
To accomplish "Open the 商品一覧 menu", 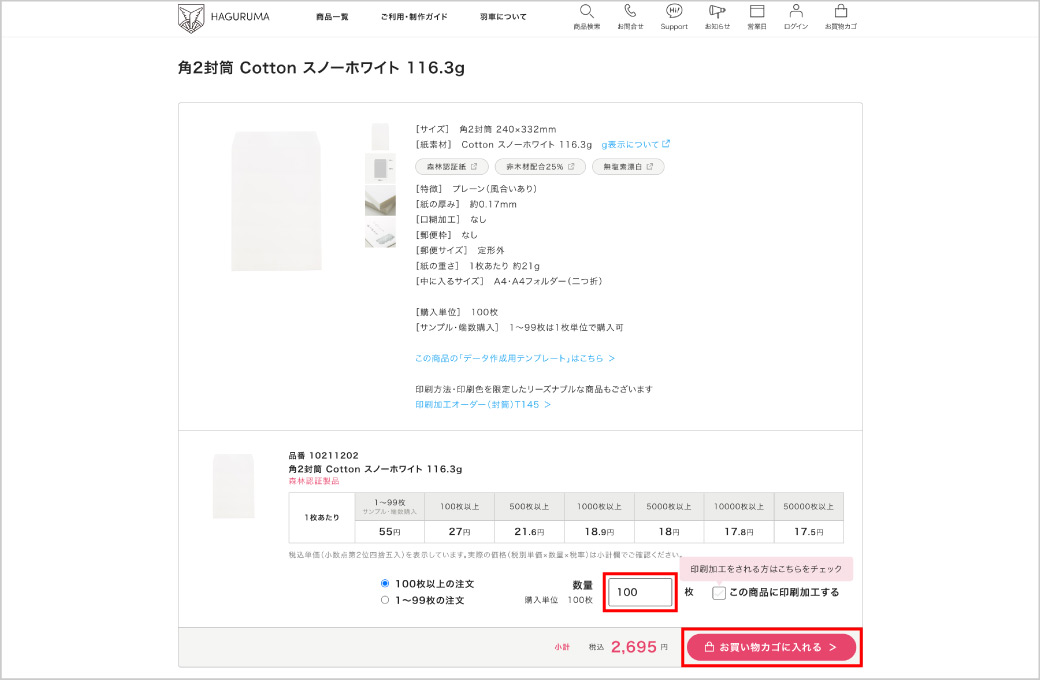I will tap(332, 17).
